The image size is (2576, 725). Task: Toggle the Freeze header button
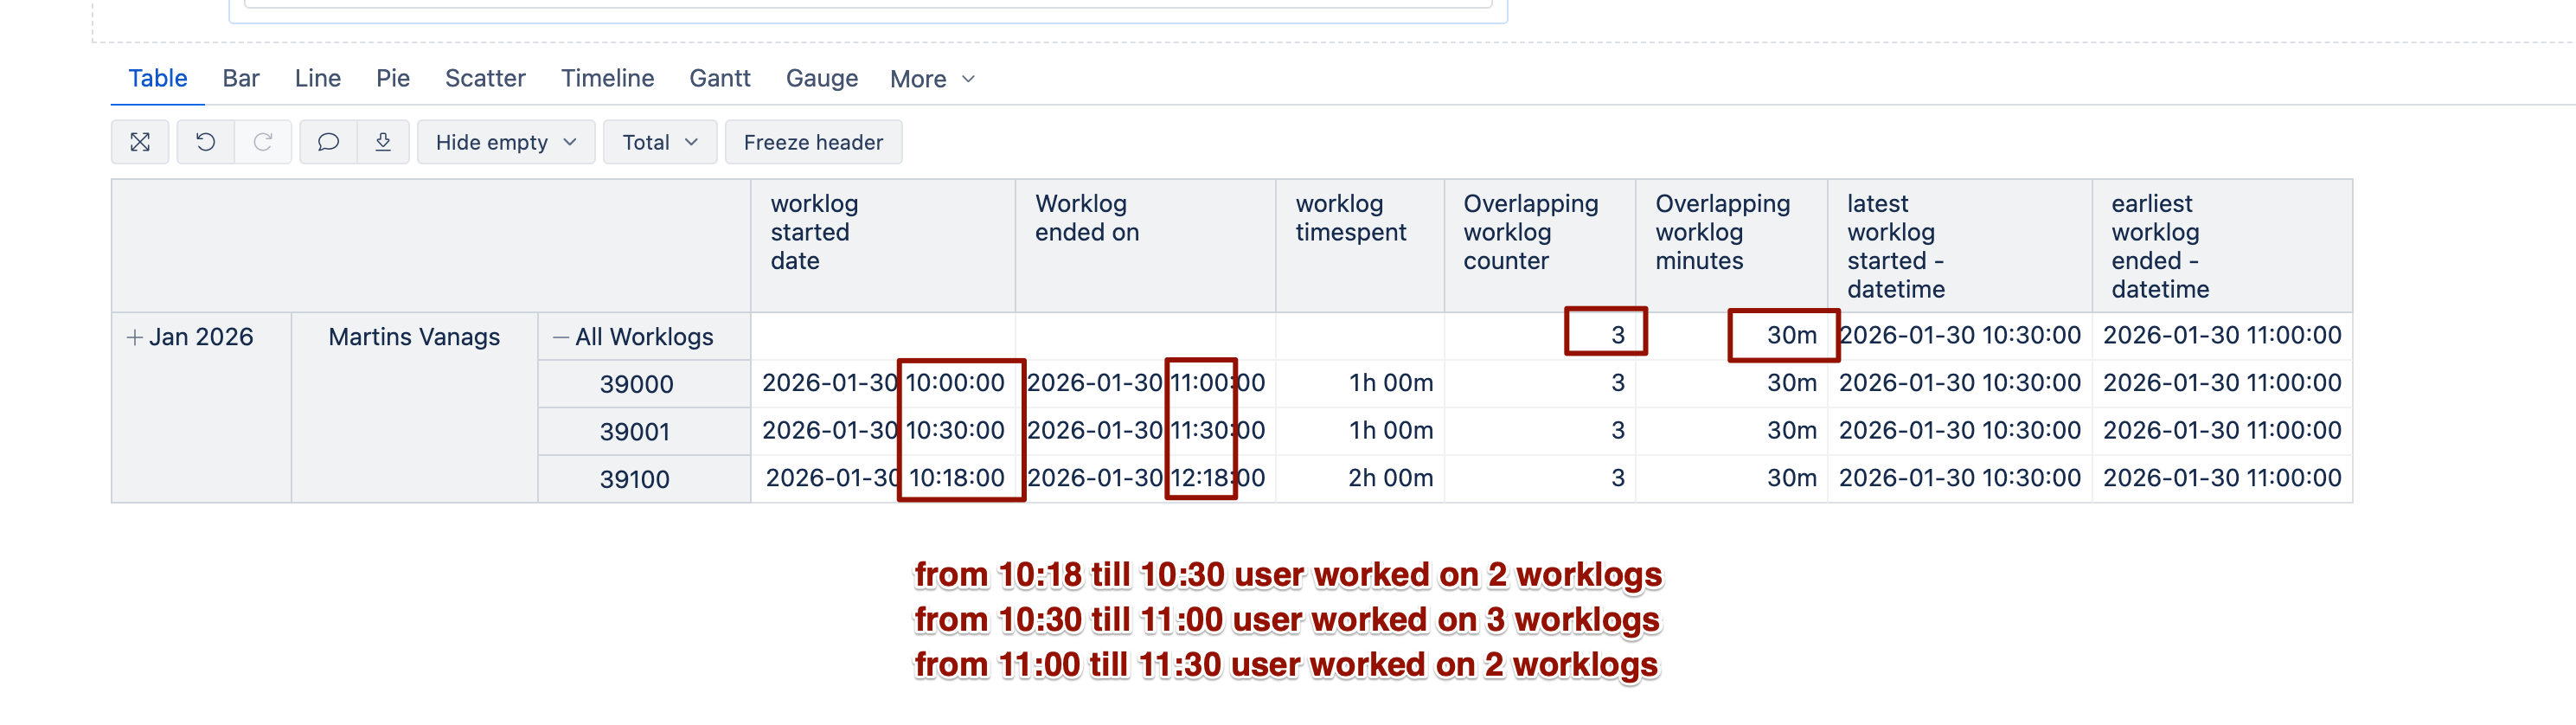point(813,142)
